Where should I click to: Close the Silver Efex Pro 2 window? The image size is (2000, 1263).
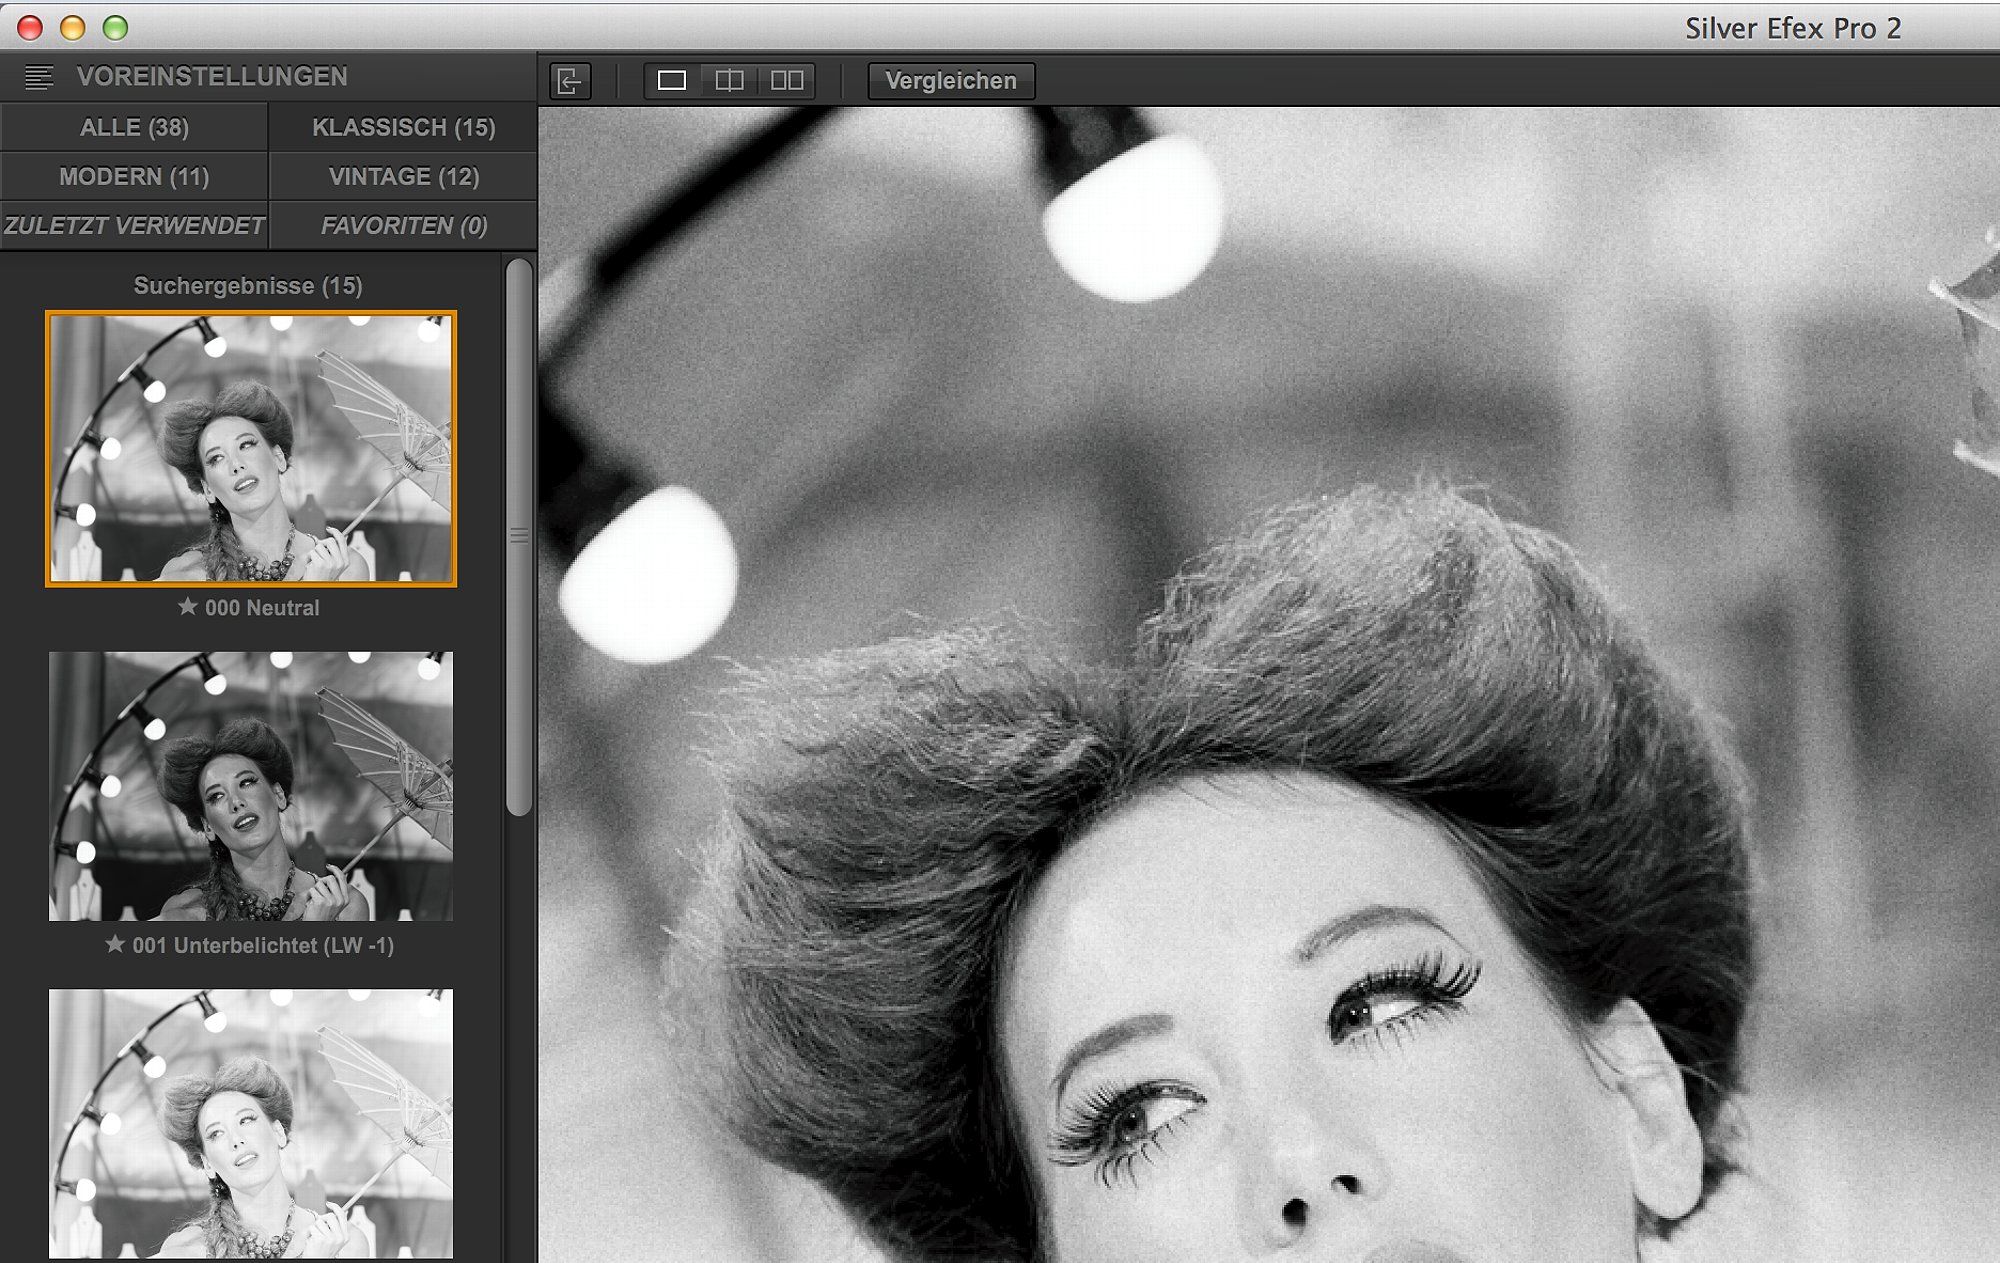point(30,28)
